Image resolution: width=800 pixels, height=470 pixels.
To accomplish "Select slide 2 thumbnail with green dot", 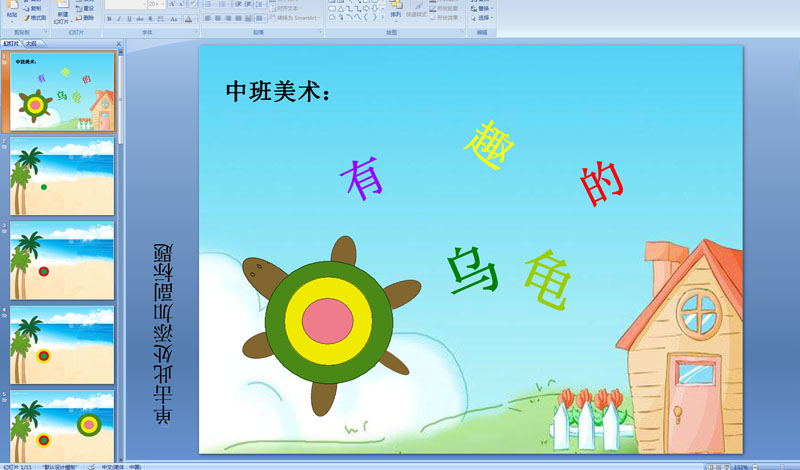I will 62,176.
